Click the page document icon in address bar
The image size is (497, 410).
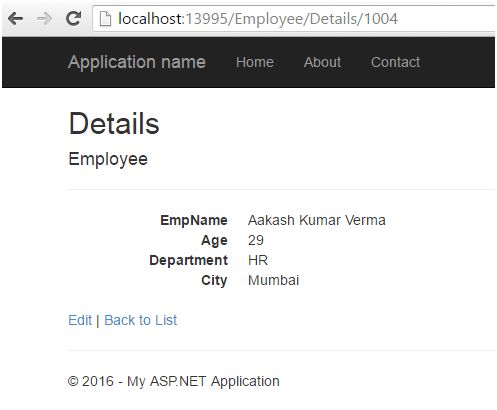pos(105,19)
